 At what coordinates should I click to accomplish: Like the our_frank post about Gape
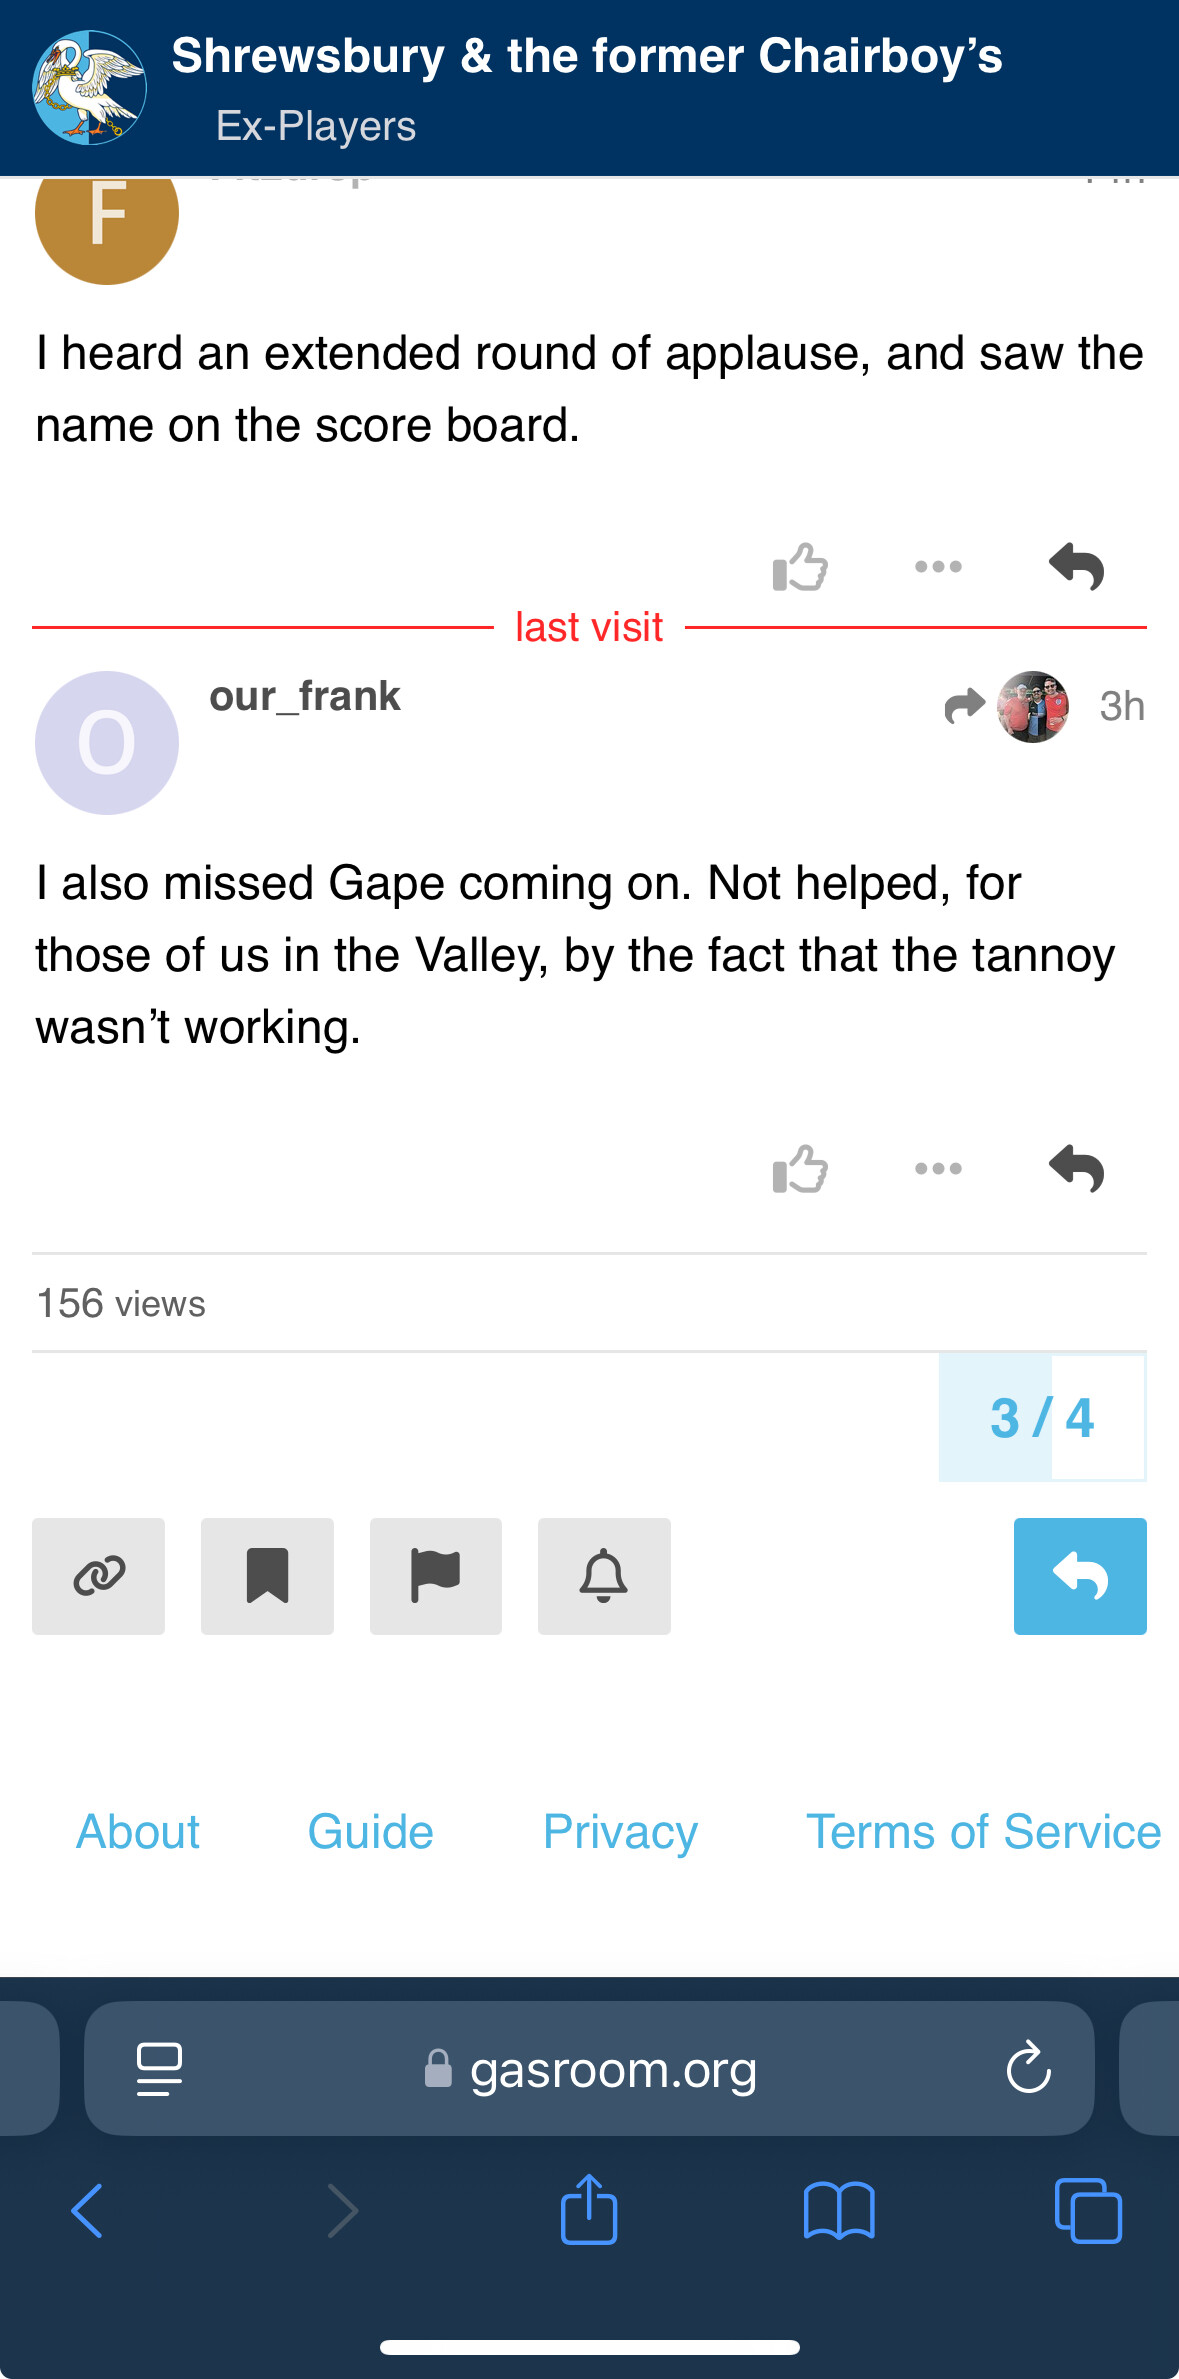(x=800, y=1168)
